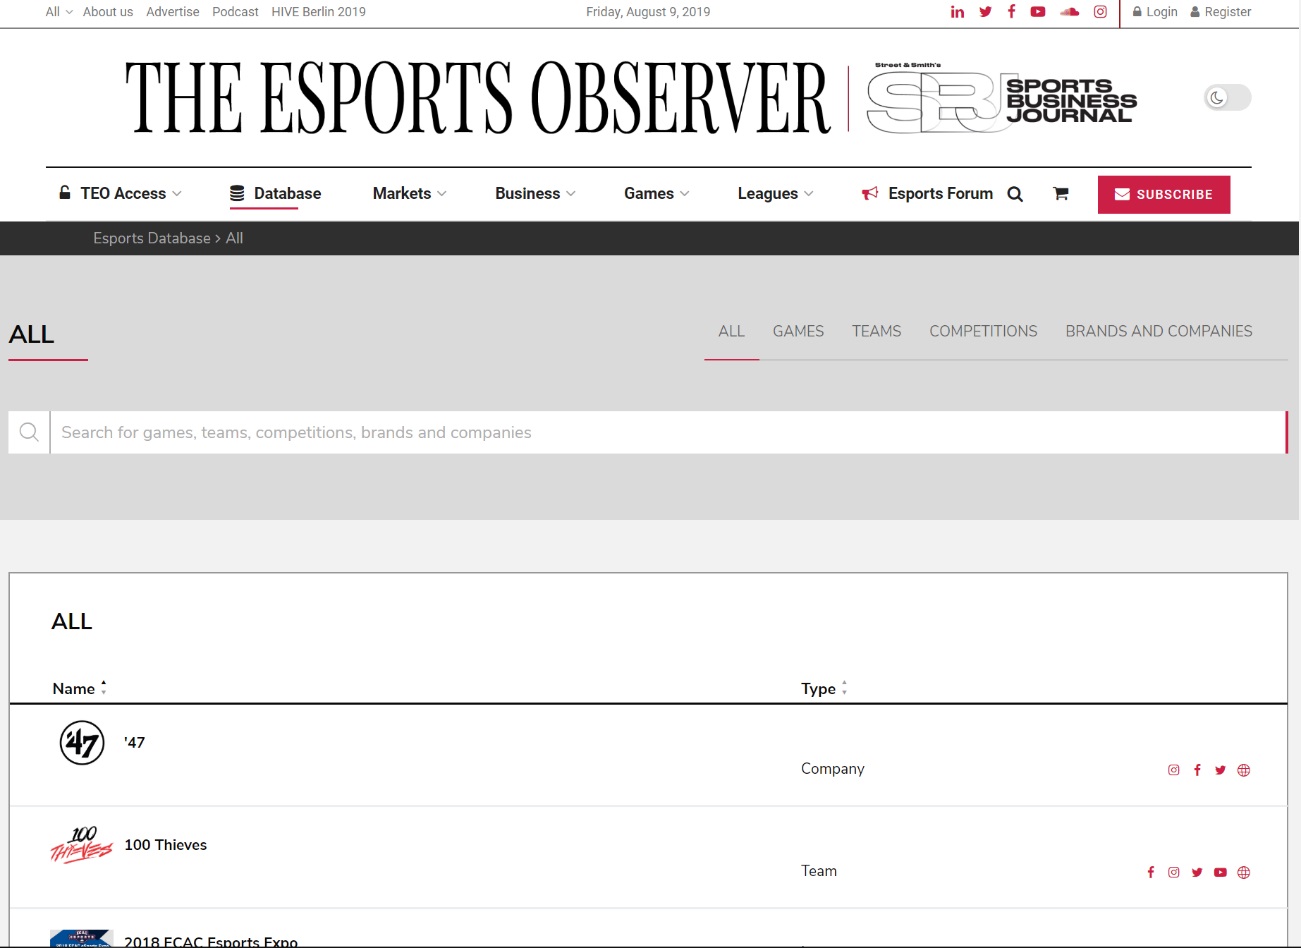Expand the Leagues menu
Screen dimensions: 1301x948
[x=776, y=194]
